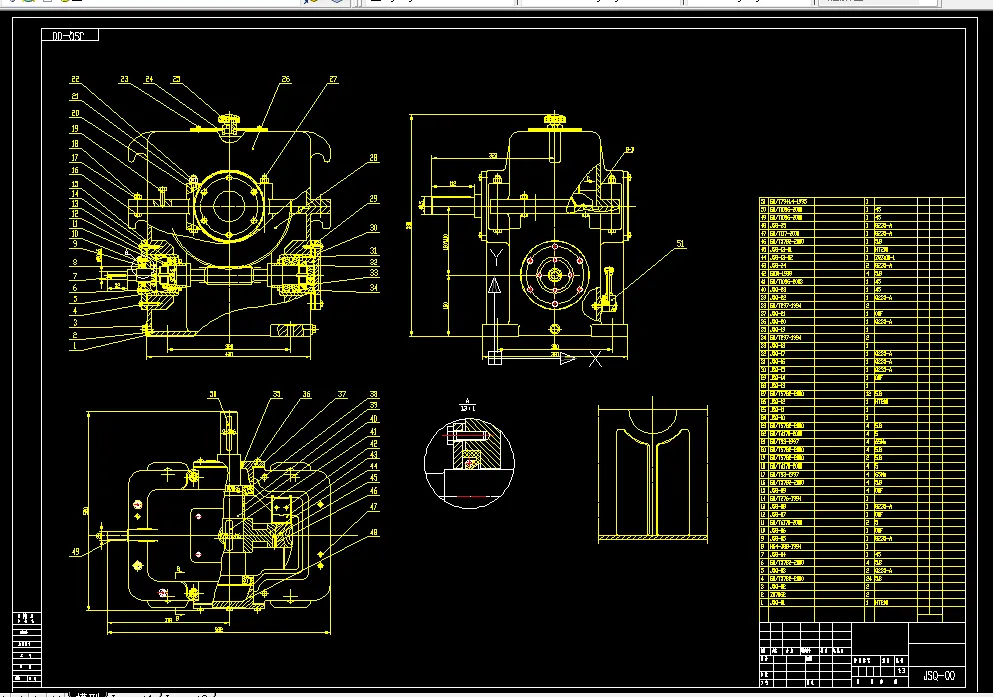Select balloon number 47 in the top view
The width and height of the screenshot is (993, 697).
[x=374, y=506]
